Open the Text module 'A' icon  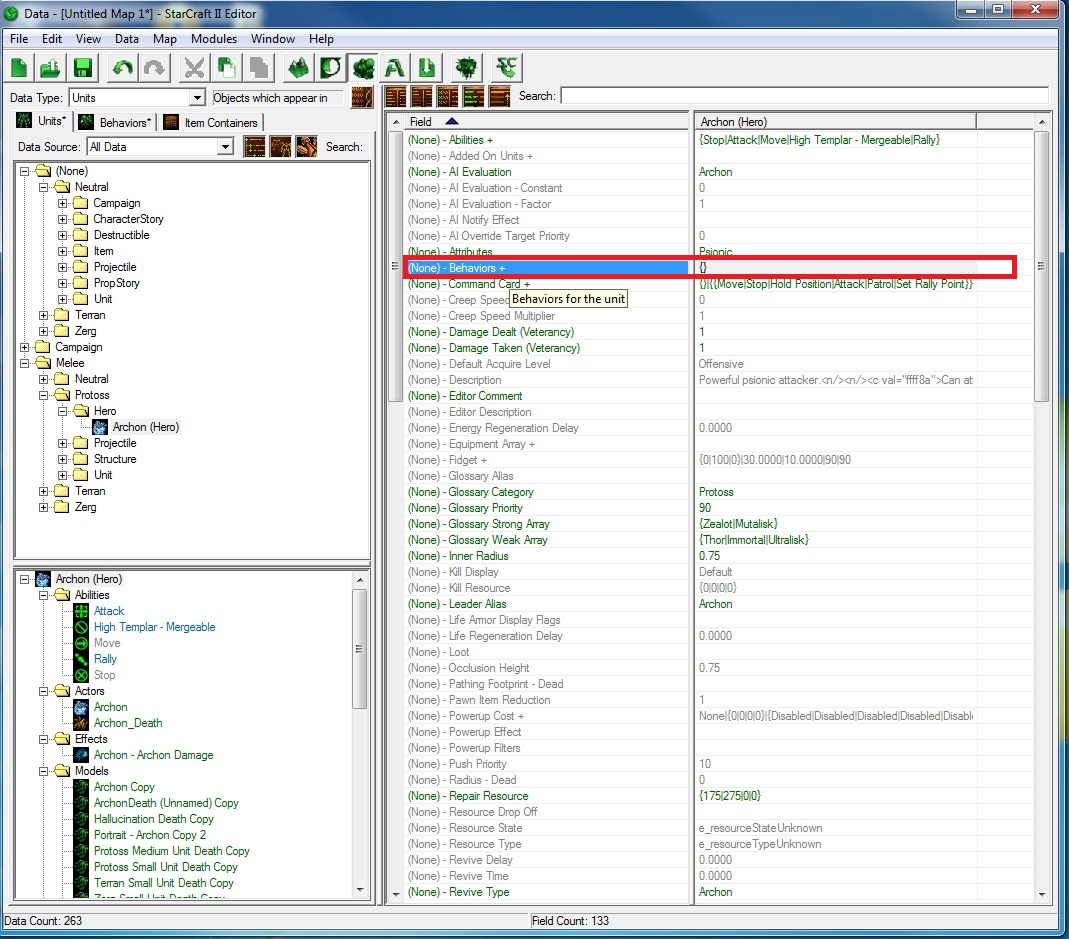tap(395, 69)
